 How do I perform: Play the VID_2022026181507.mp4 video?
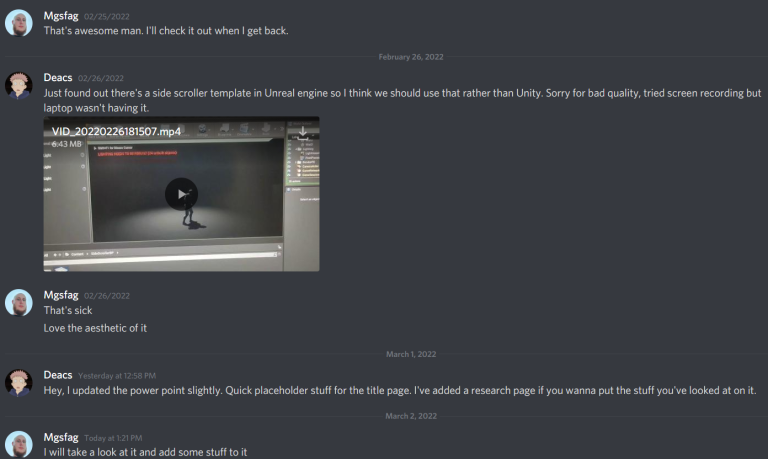click(181, 194)
